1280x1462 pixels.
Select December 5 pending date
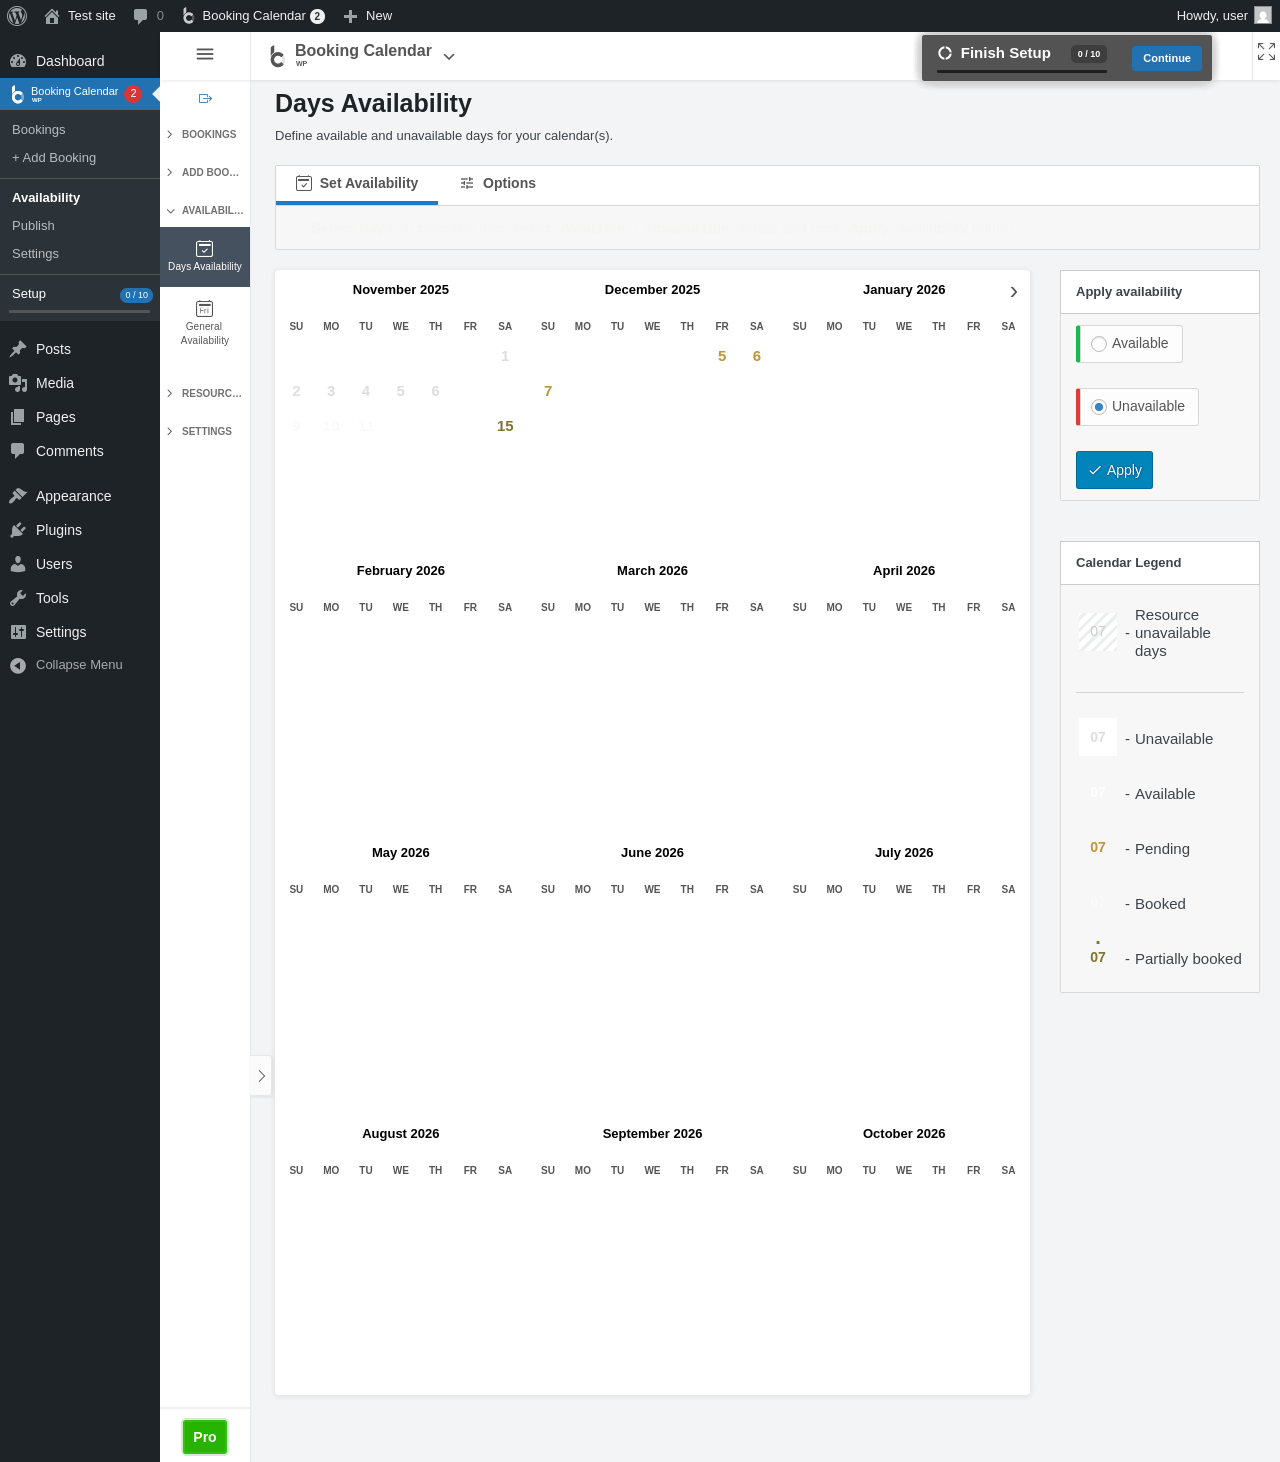[722, 356]
